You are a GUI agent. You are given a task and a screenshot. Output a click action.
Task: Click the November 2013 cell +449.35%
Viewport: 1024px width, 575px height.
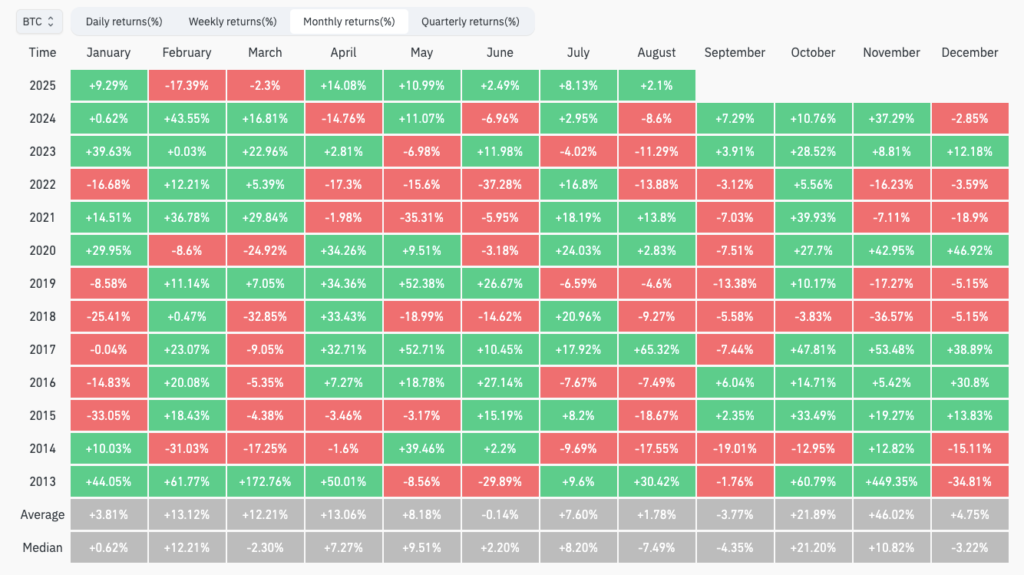click(891, 481)
